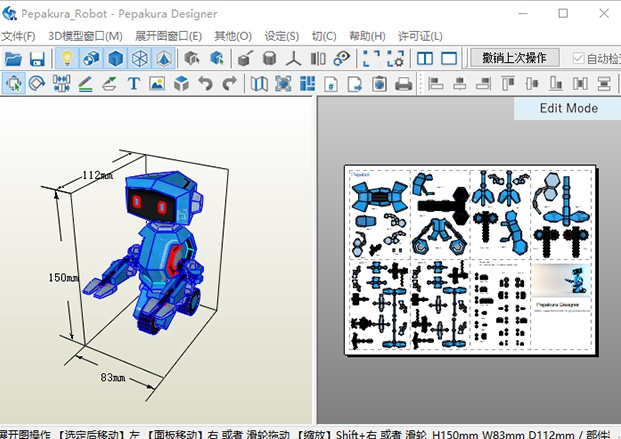Click the gray box with pointer line icon

pos(245,59)
